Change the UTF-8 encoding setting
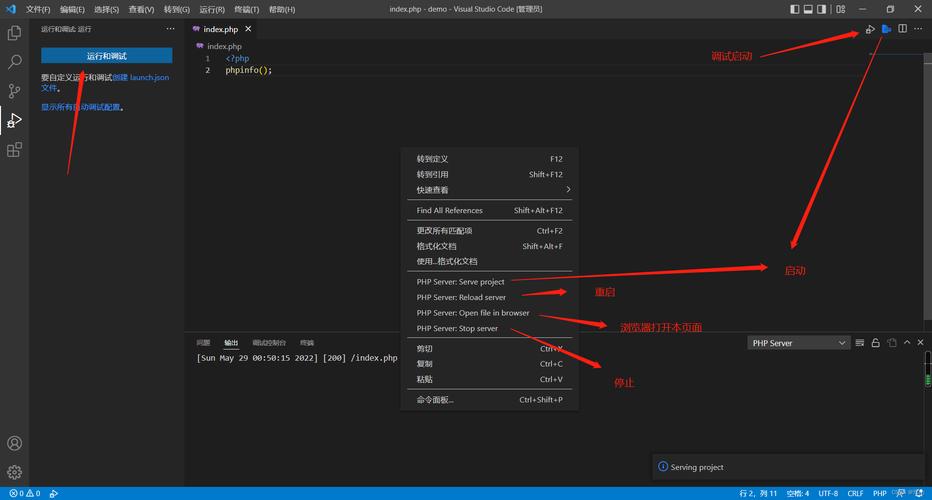 (x=828, y=493)
